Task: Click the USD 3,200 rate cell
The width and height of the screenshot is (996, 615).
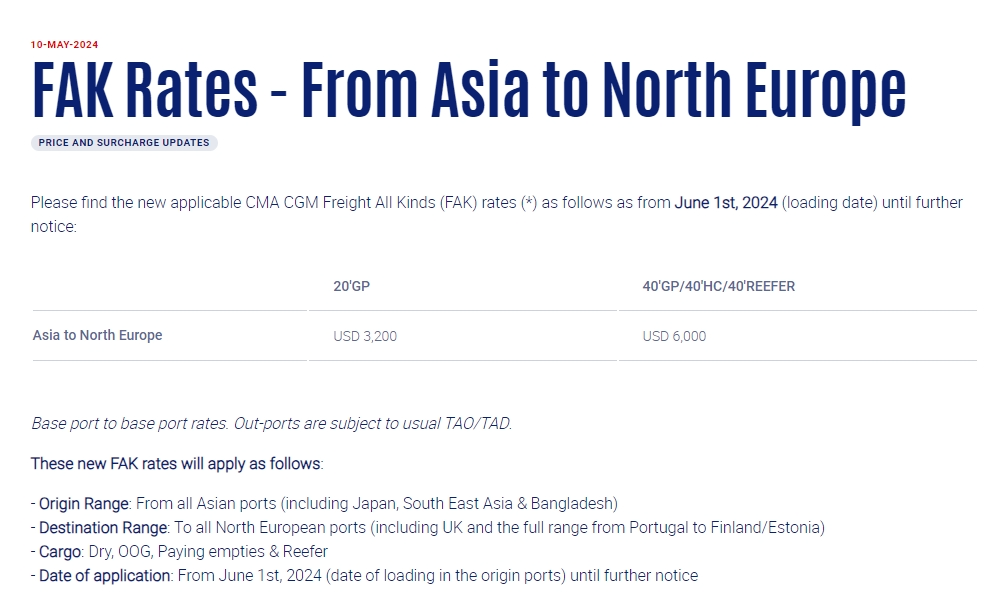Action: coord(365,337)
